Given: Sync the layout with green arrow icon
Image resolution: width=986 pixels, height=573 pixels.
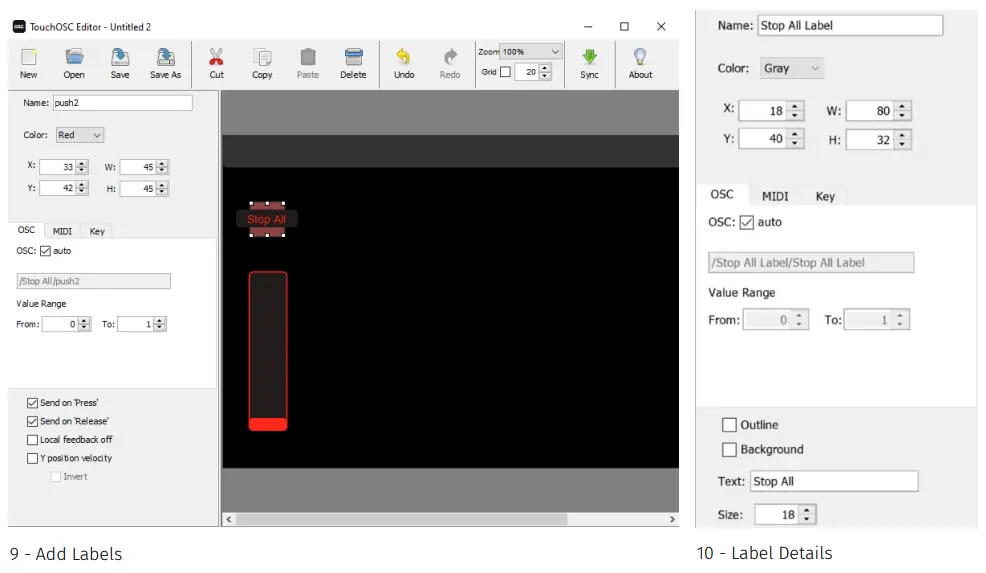Looking at the screenshot, I should (x=589, y=58).
